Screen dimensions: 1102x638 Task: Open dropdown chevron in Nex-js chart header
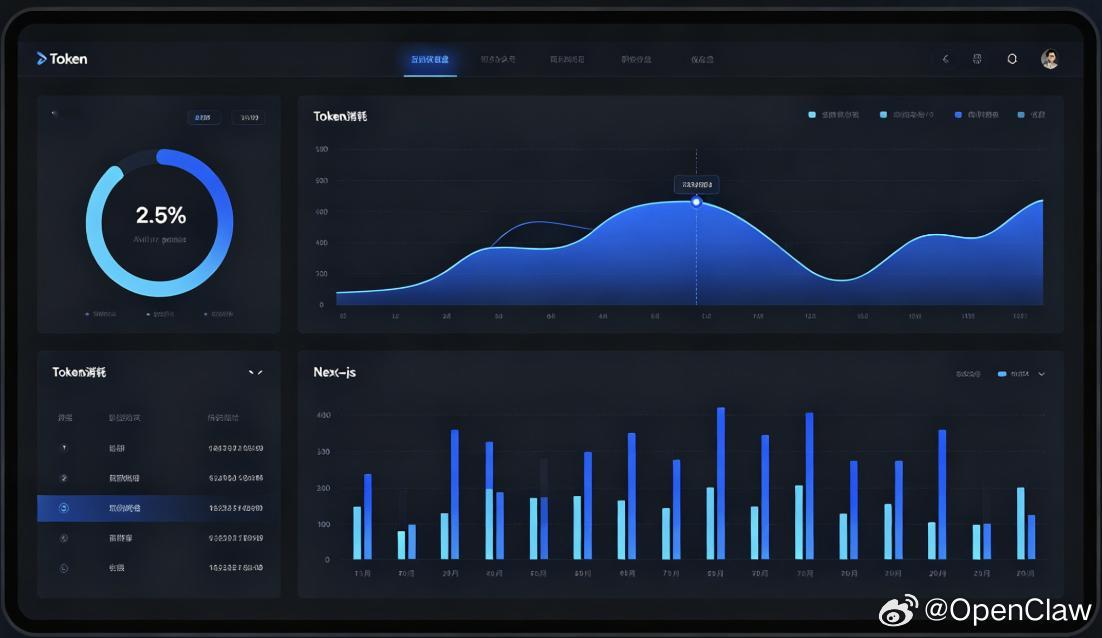[x=1042, y=374]
